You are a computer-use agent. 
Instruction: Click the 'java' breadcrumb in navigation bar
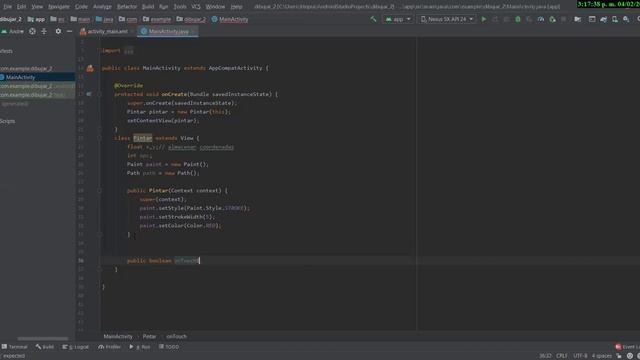104,19
